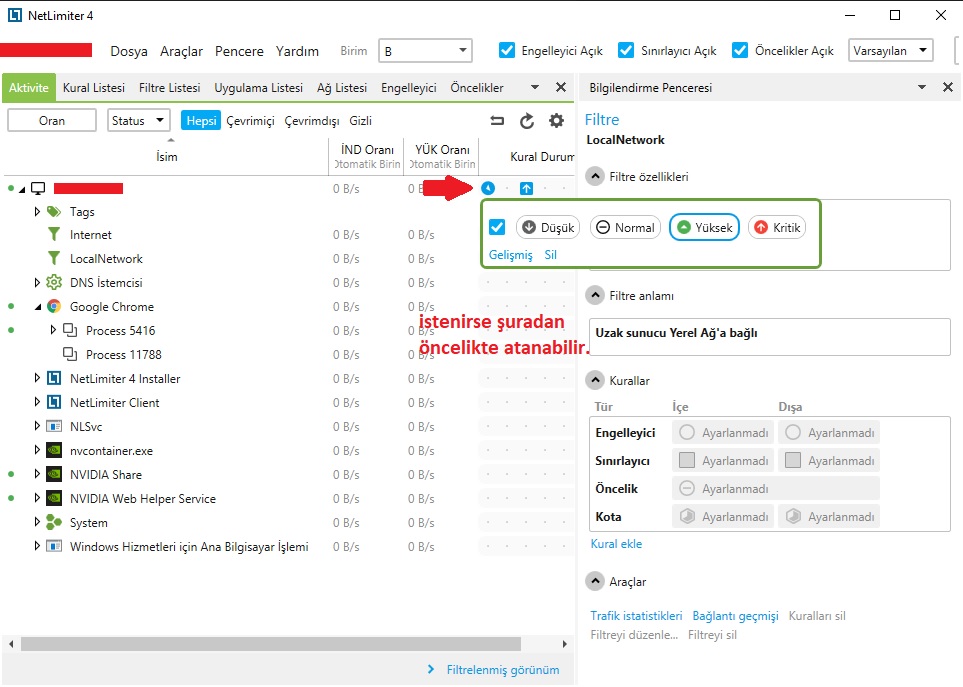The image size is (963, 687).
Task: Click the computer monitor icon in tree root
Action: (38, 188)
